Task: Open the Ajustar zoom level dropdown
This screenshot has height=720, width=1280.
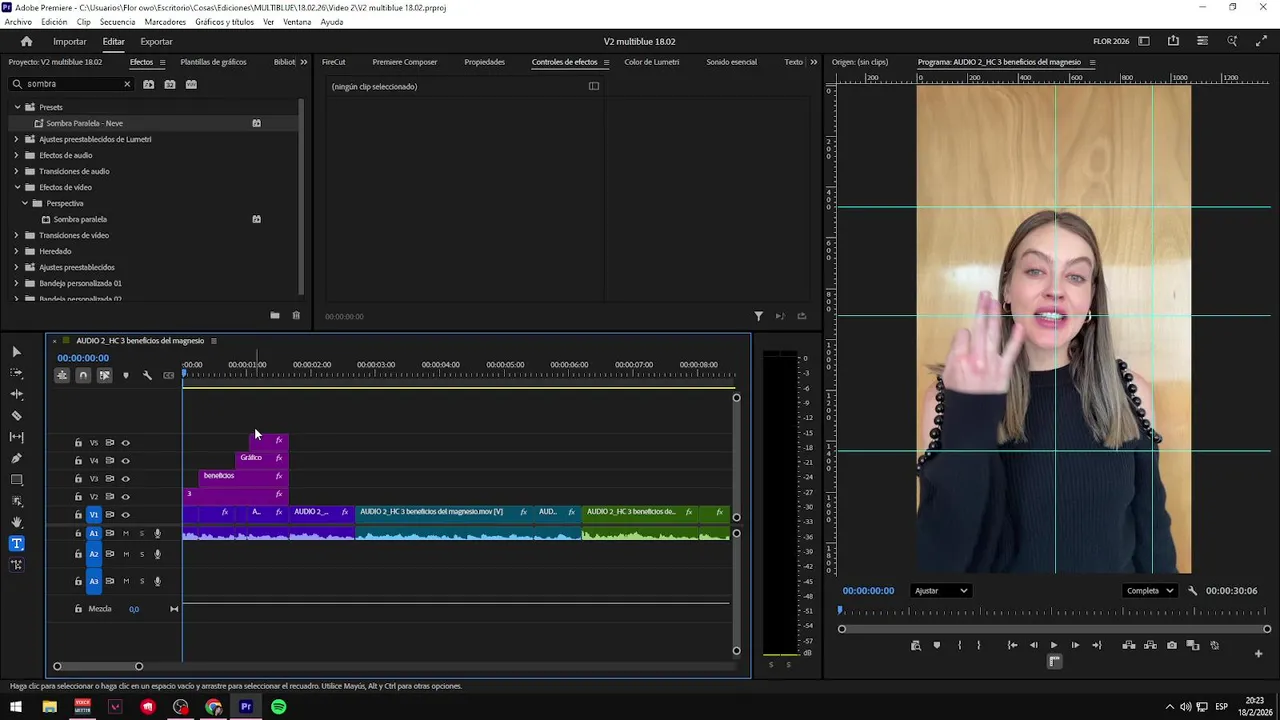Action: (941, 591)
